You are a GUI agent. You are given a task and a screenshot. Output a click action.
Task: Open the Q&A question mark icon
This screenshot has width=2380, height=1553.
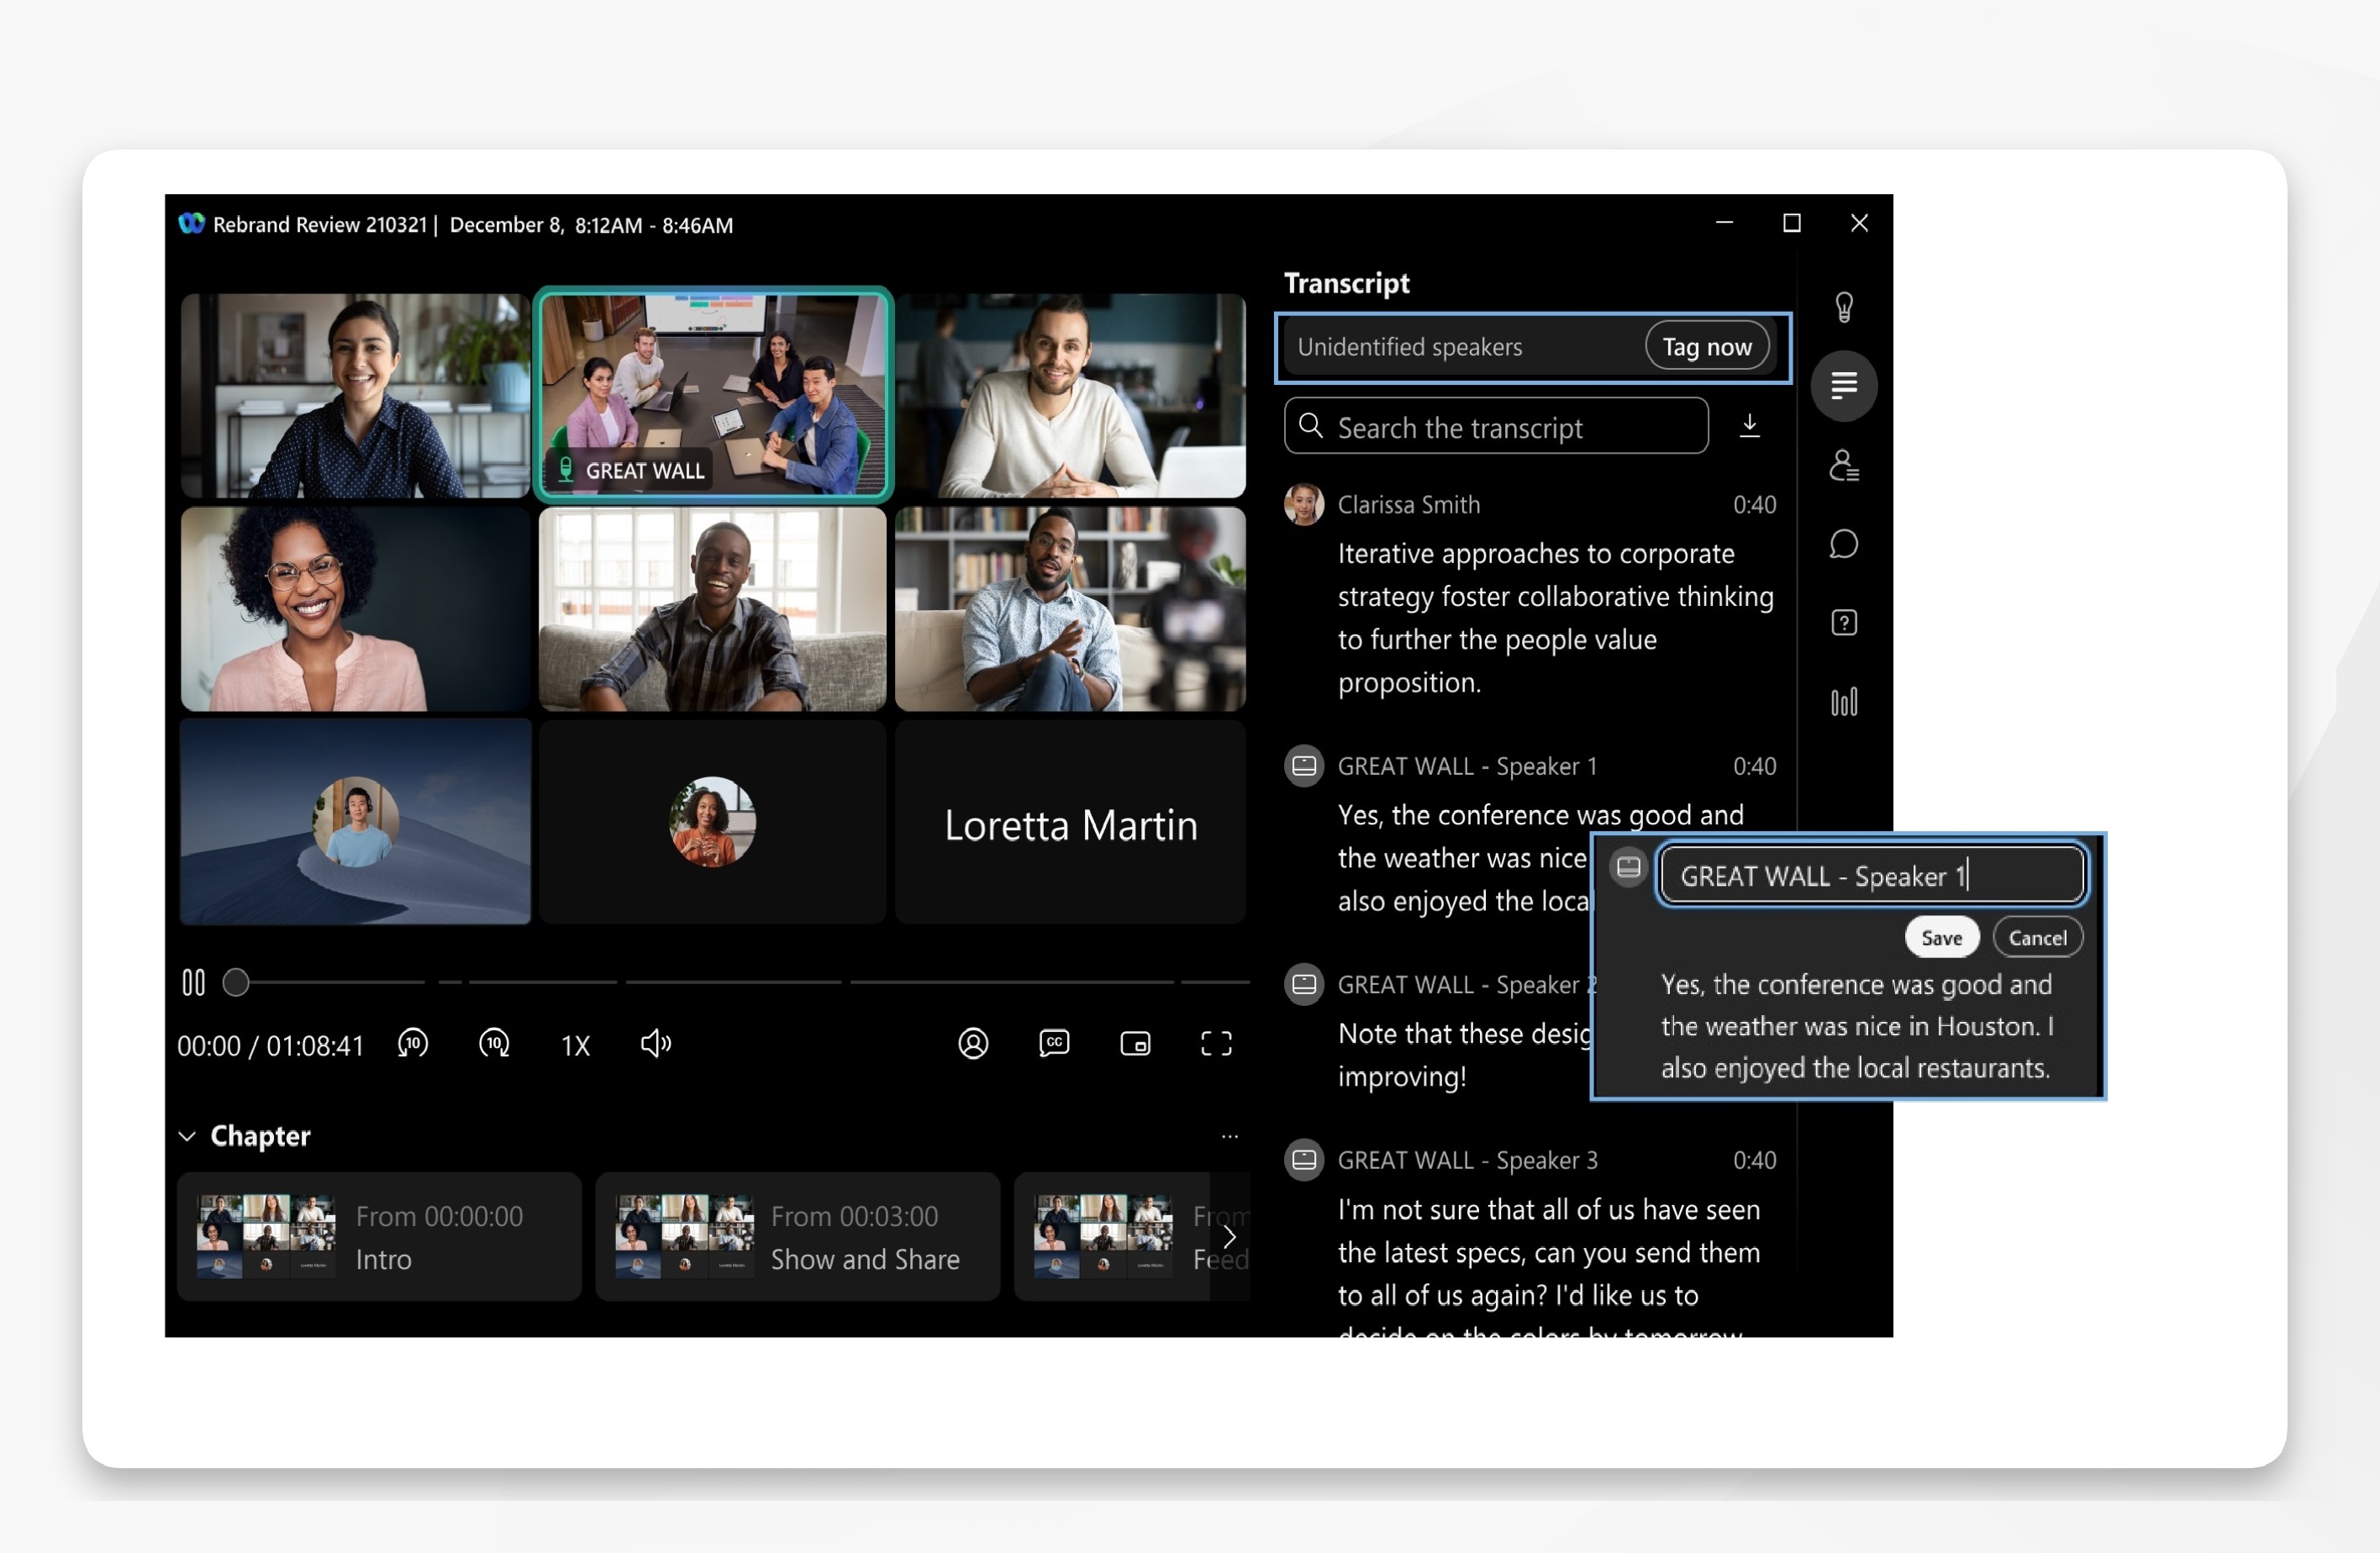(1844, 623)
